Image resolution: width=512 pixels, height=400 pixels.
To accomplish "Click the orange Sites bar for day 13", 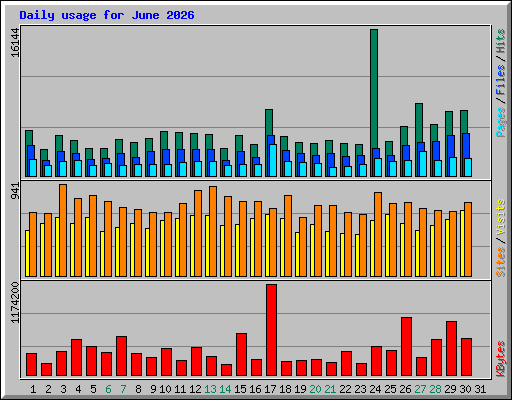I will pyautogui.click(x=213, y=231).
